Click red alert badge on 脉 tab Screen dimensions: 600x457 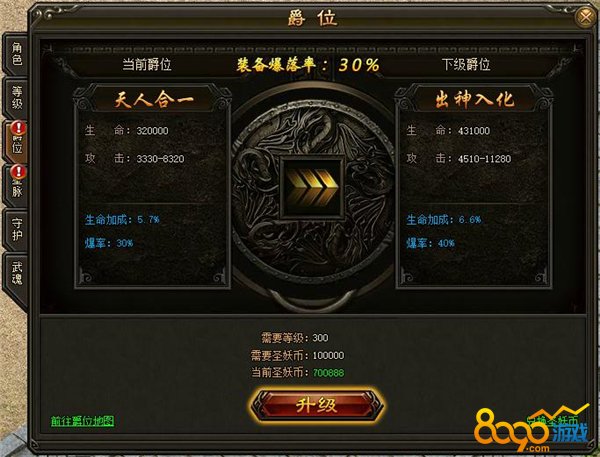[x=19, y=171]
